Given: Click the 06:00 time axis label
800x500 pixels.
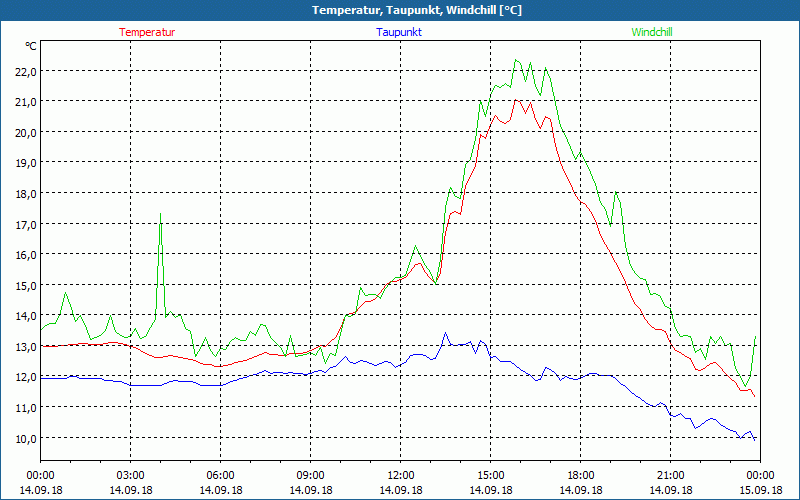Looking at the screenshot, I should pyautogui.click(x=220, y=476).
